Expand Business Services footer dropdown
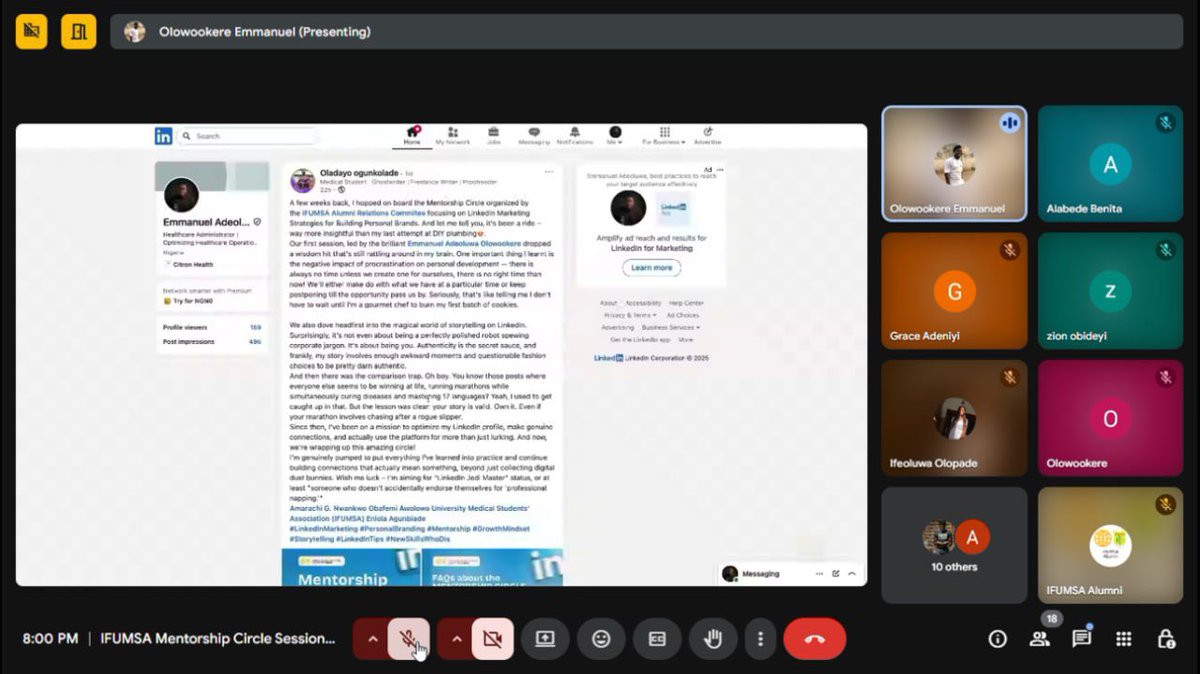 pos(671,327)
